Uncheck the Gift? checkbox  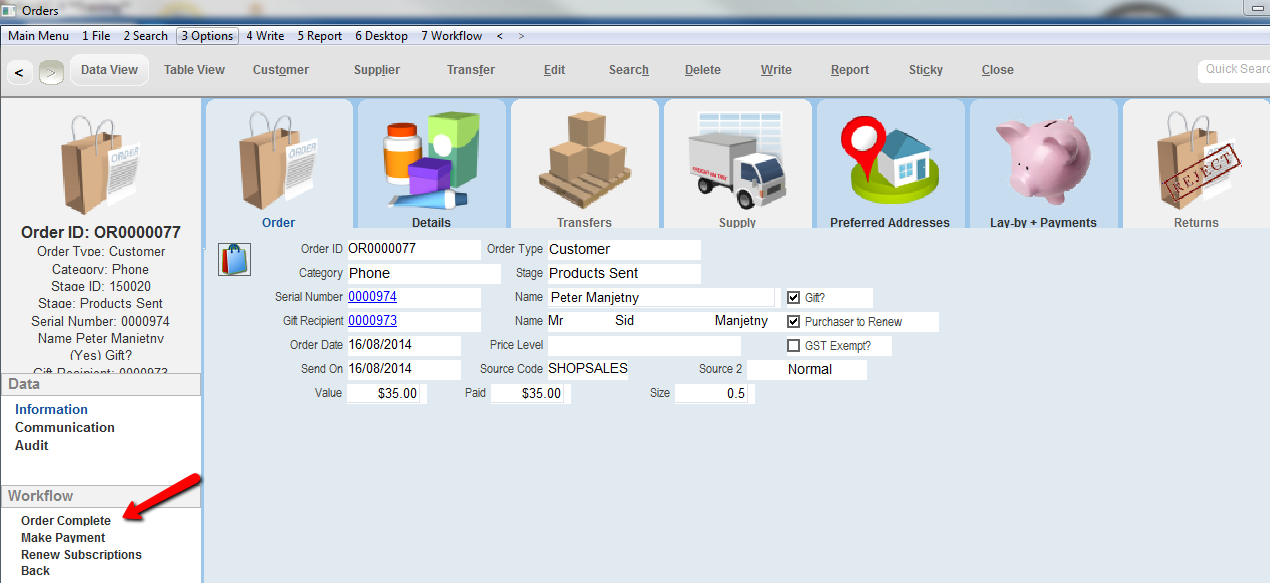pos(794,297)
